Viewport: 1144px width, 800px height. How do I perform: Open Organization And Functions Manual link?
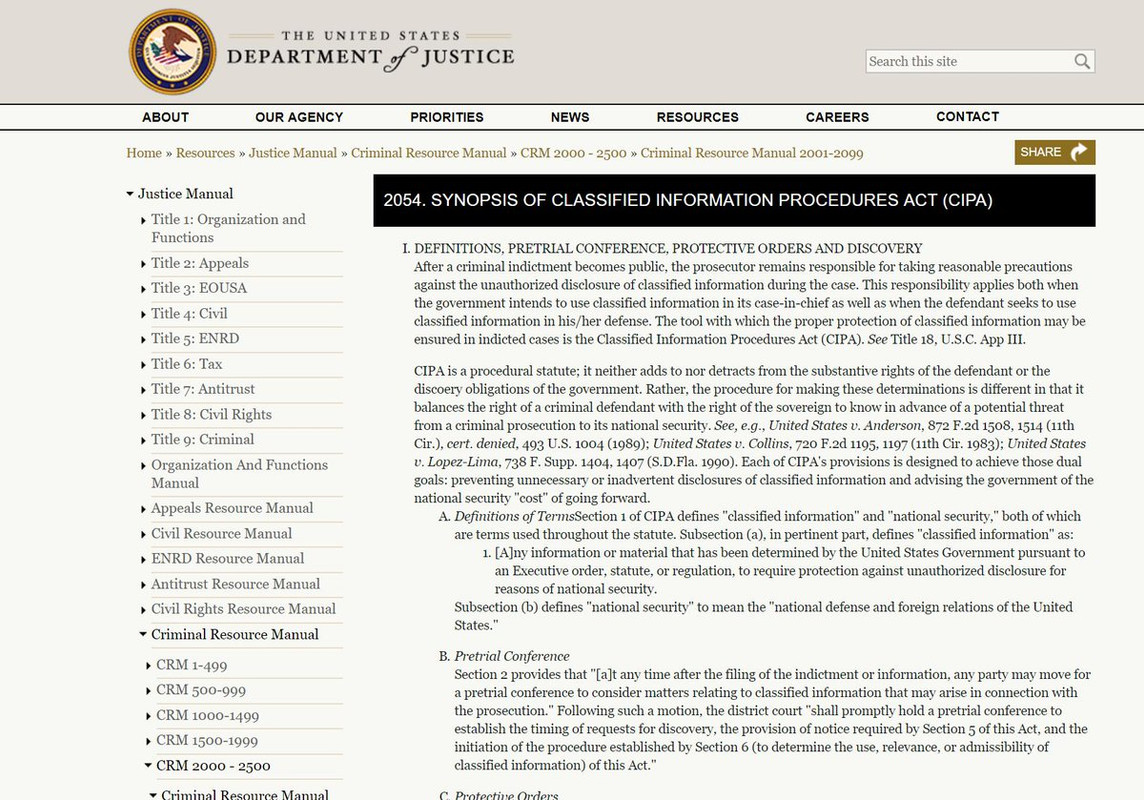239,474
